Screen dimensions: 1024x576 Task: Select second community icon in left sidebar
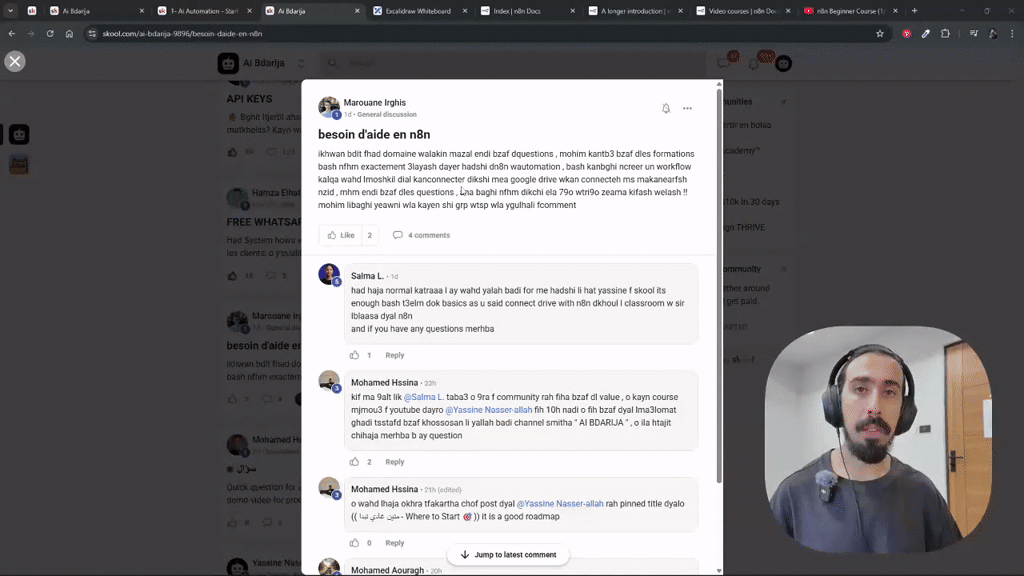[19, 165]
